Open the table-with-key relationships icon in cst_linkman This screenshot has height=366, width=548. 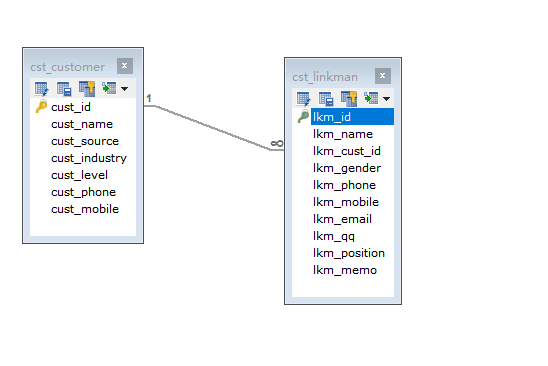point(349,99)
